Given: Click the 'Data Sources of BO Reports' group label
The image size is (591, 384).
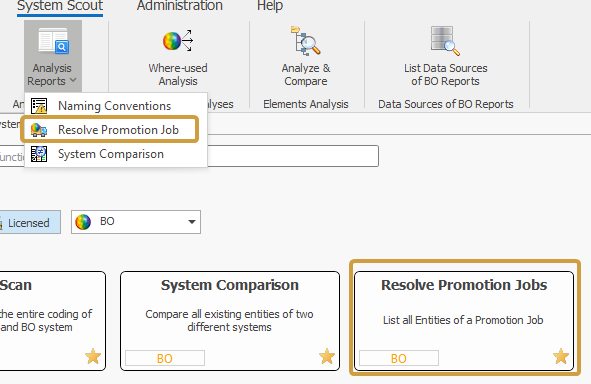Looking at the screenshot, I should click(446, 104).
